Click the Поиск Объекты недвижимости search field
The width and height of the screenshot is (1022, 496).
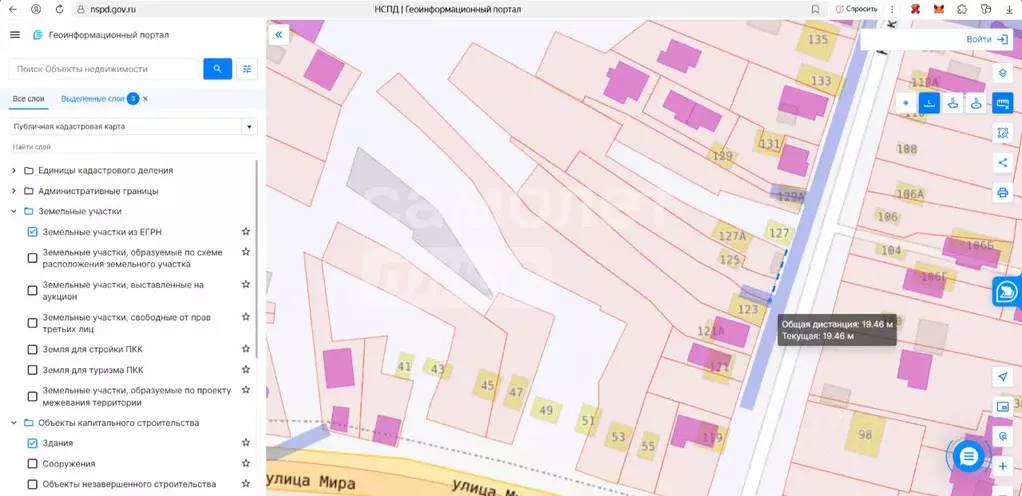[104, 68]
